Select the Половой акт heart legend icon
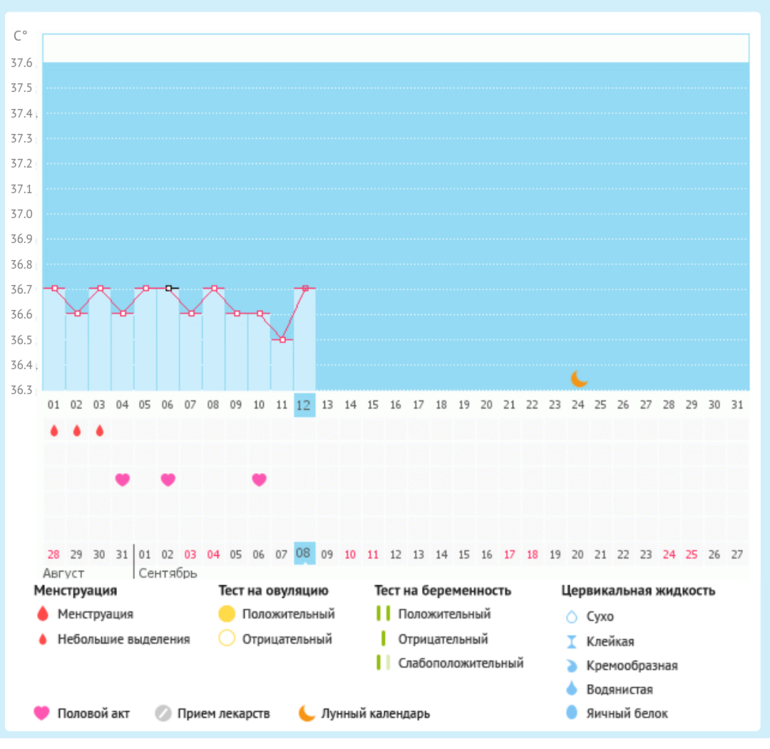This screenshot has width=770, height=749. [41, 714]
